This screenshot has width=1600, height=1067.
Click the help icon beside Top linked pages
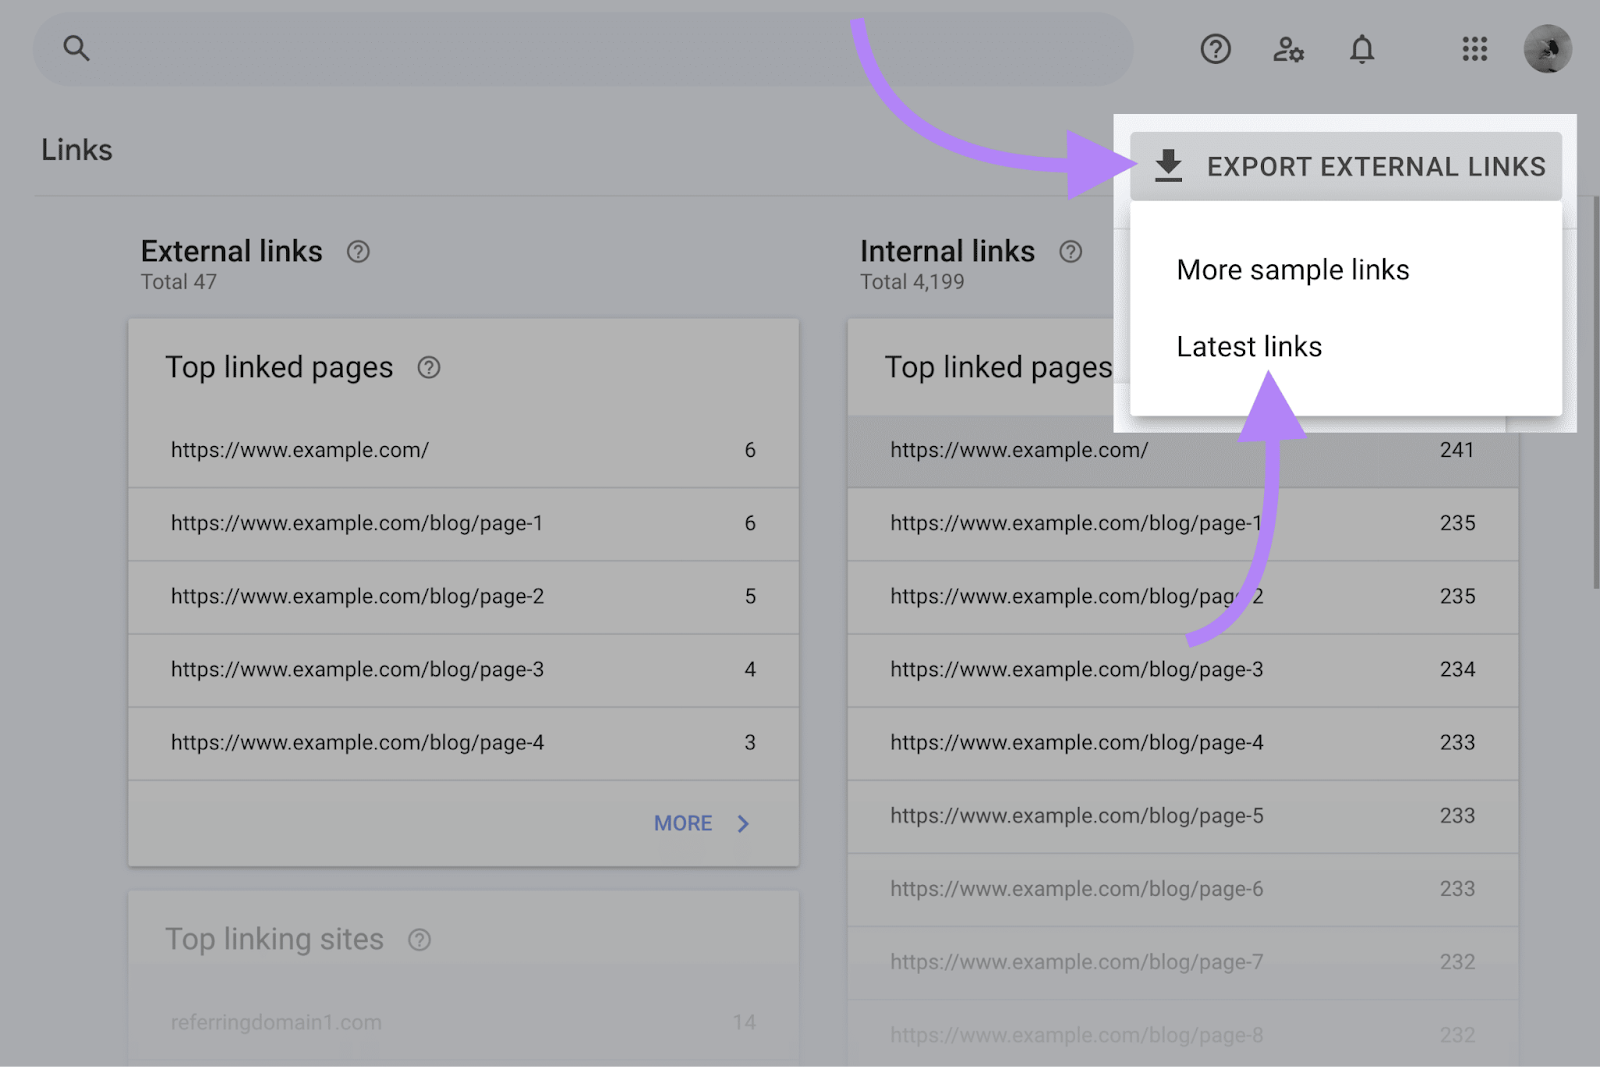(429, 368)
